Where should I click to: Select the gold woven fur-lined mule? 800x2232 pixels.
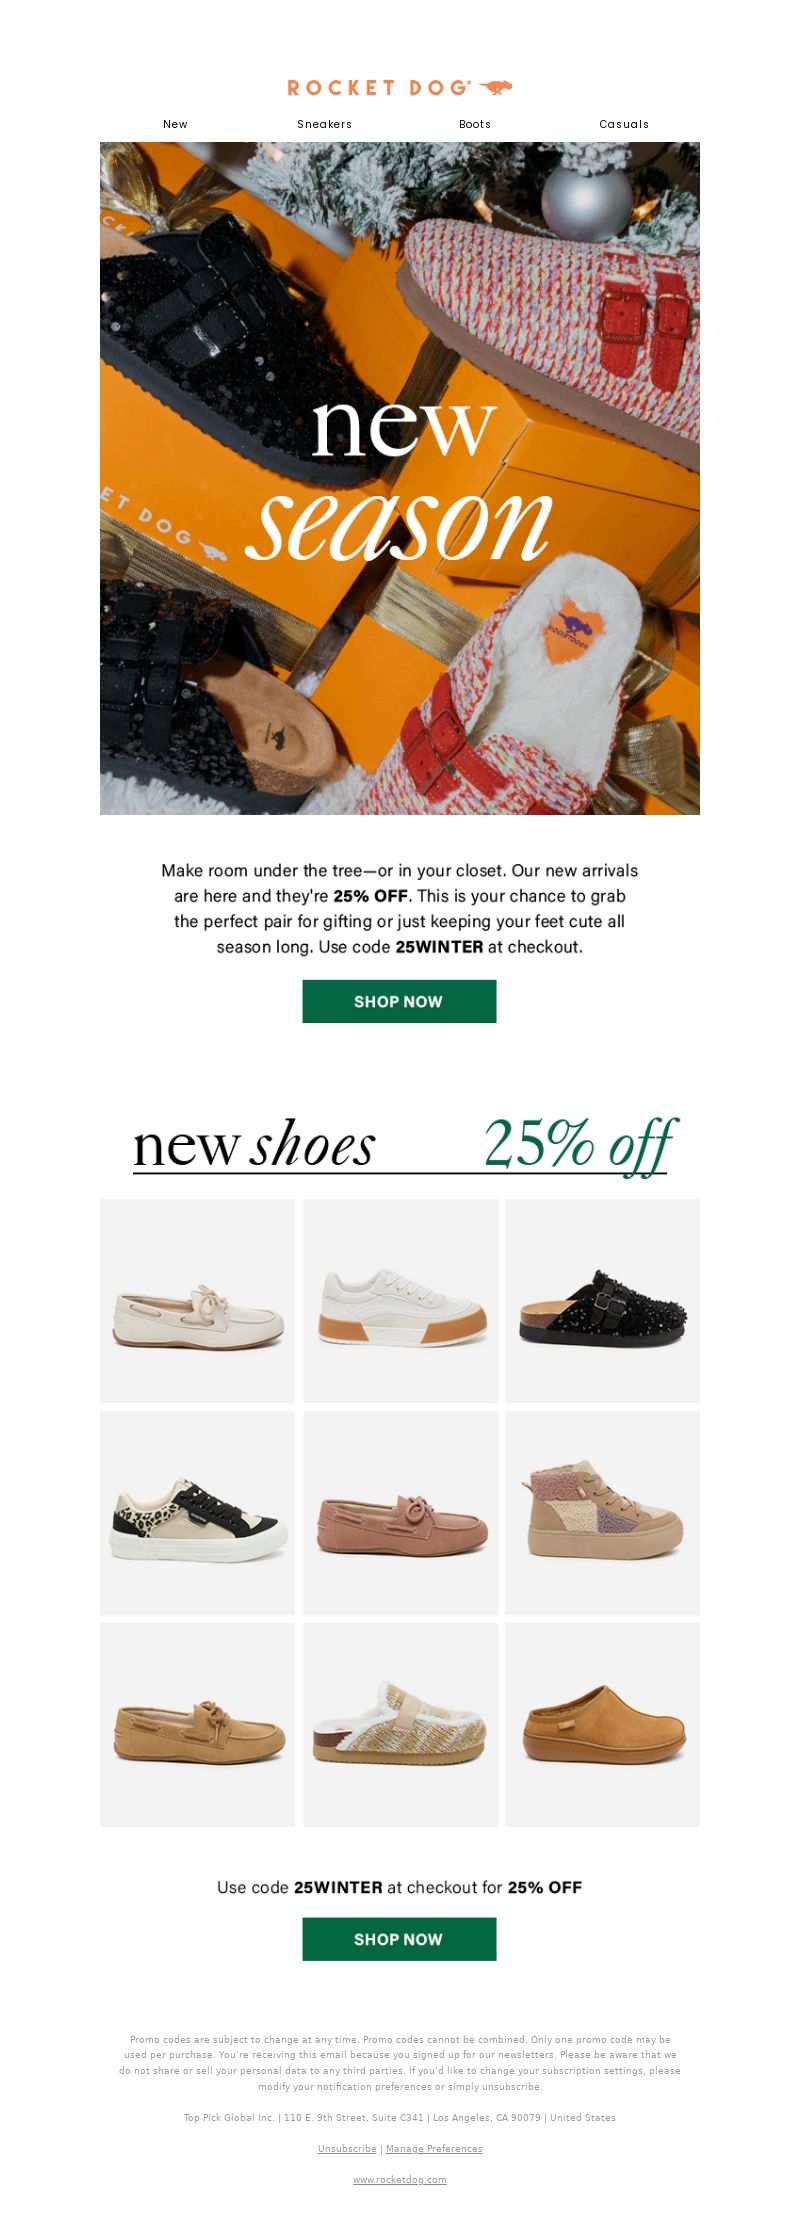click(x=400, y=1725)
